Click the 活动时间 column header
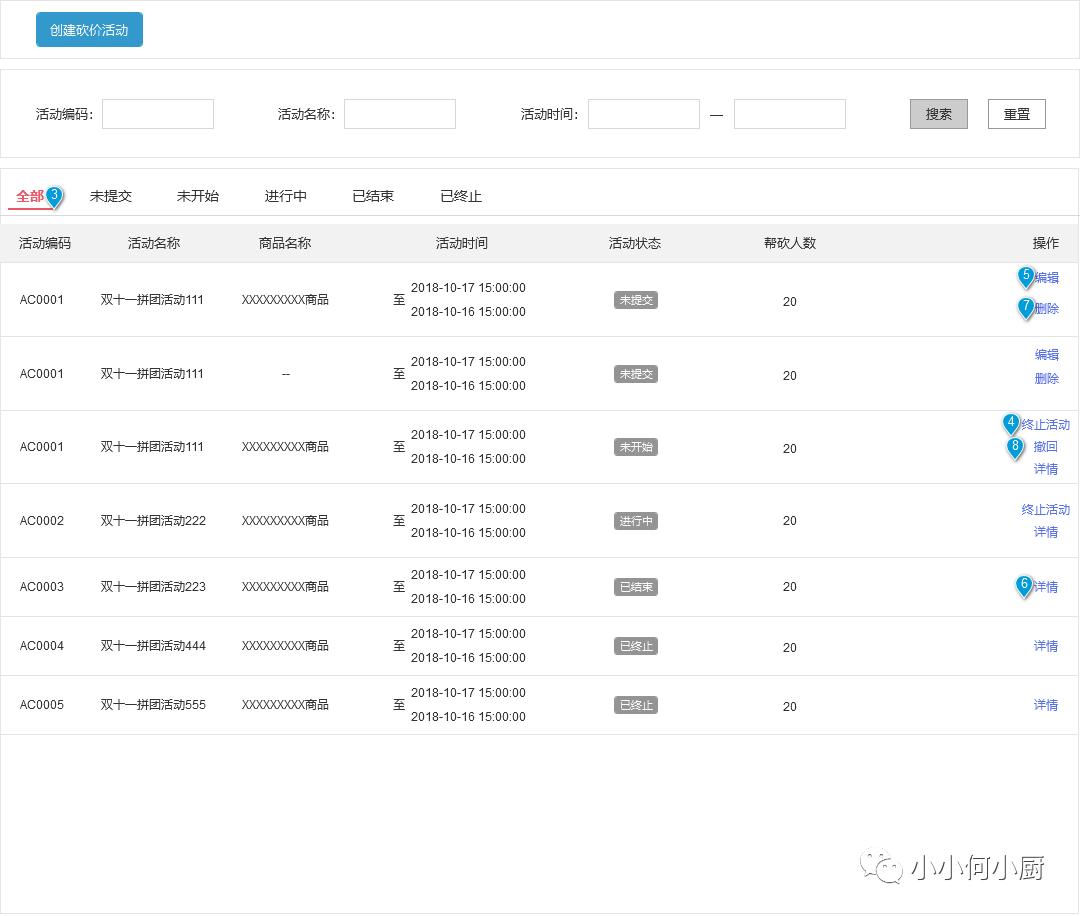The image size is (1080, 916). pos(461,243)
